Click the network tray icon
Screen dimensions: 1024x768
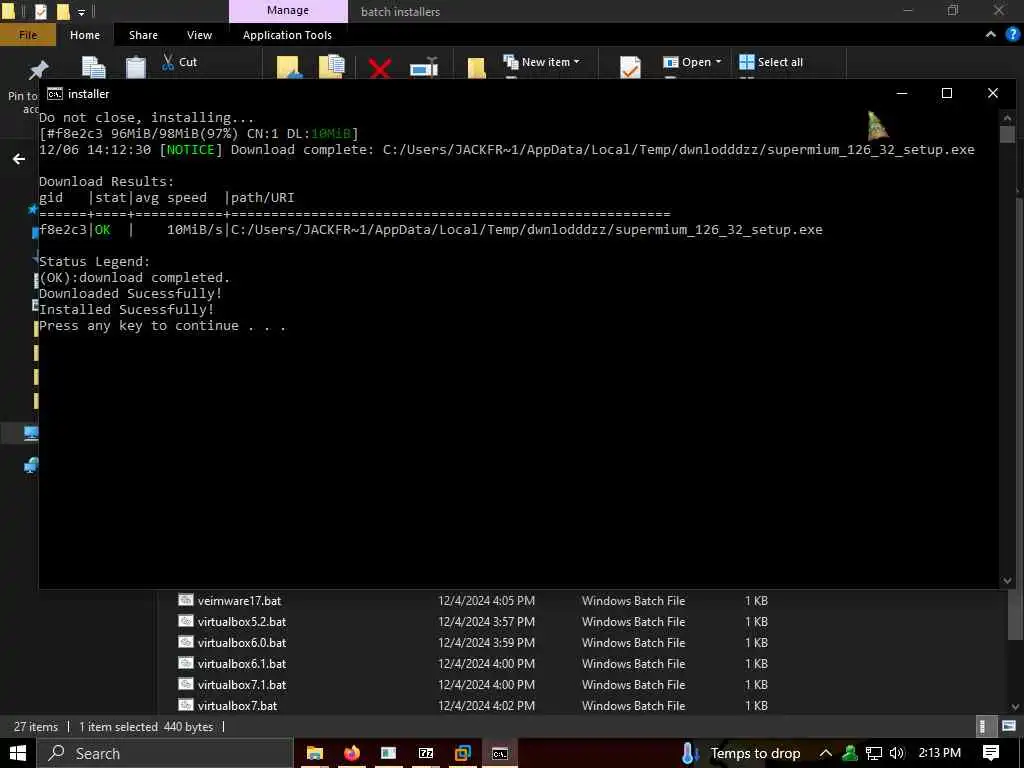pyautogui.click(x=873, y=753)
